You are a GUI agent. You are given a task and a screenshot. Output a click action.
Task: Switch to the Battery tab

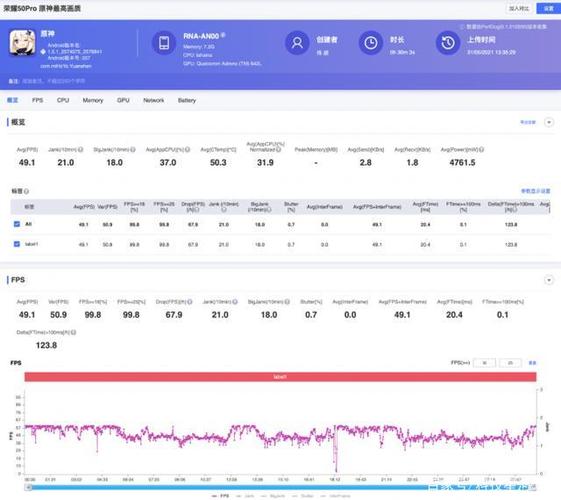pyautogui.click(x=187, y=100)
